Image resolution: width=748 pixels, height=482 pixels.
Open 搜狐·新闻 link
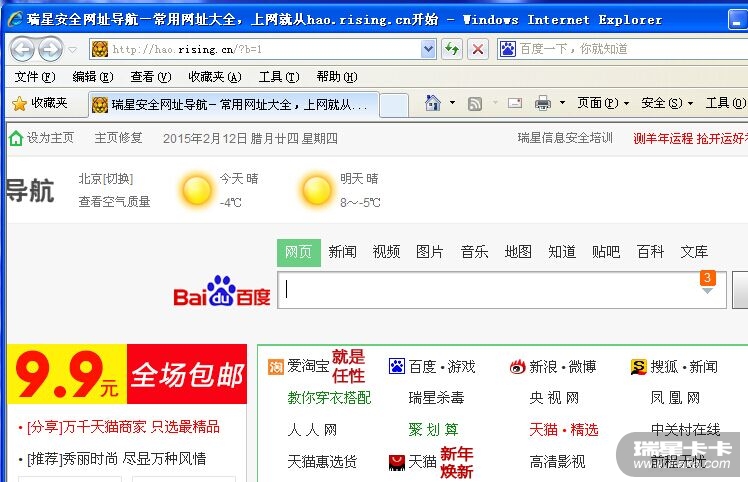coord(674,367)
